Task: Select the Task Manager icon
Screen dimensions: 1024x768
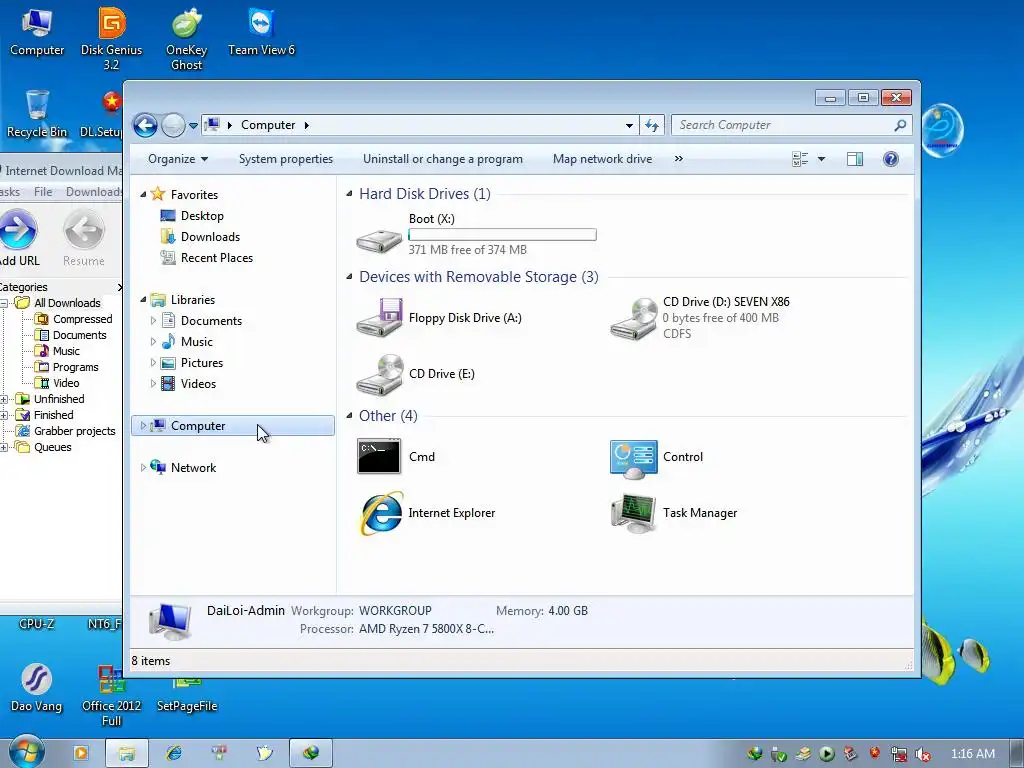Action: [633, 513]
